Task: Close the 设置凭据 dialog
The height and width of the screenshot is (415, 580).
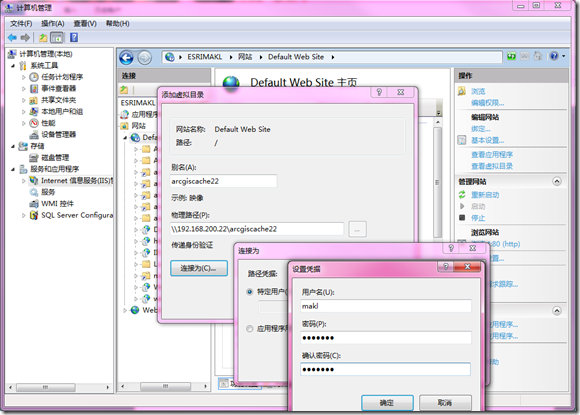Action: click(x=468, y=266)
